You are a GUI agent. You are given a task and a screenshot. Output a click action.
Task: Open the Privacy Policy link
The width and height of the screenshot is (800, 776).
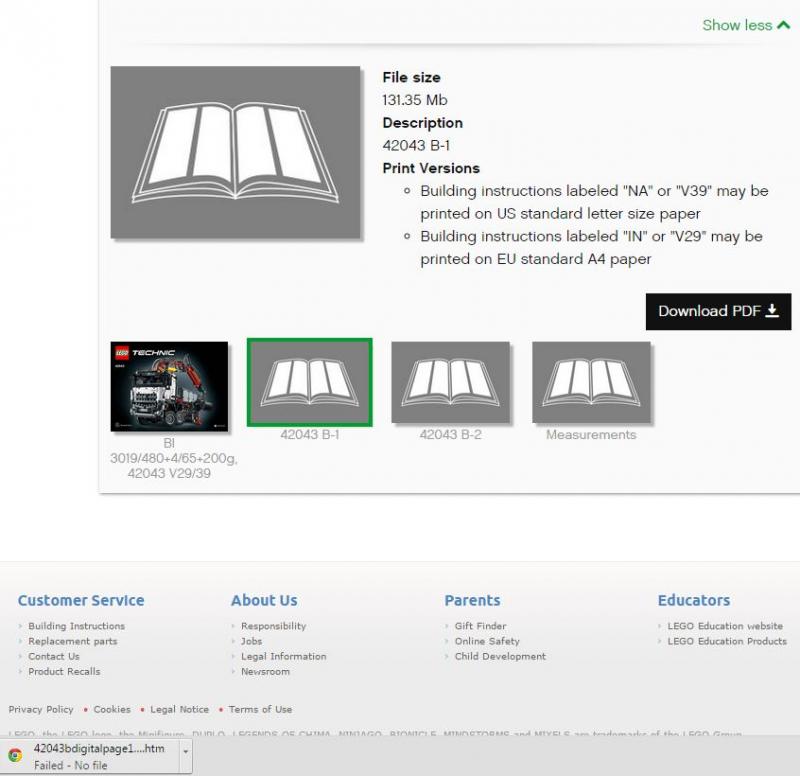coord(41,709)
